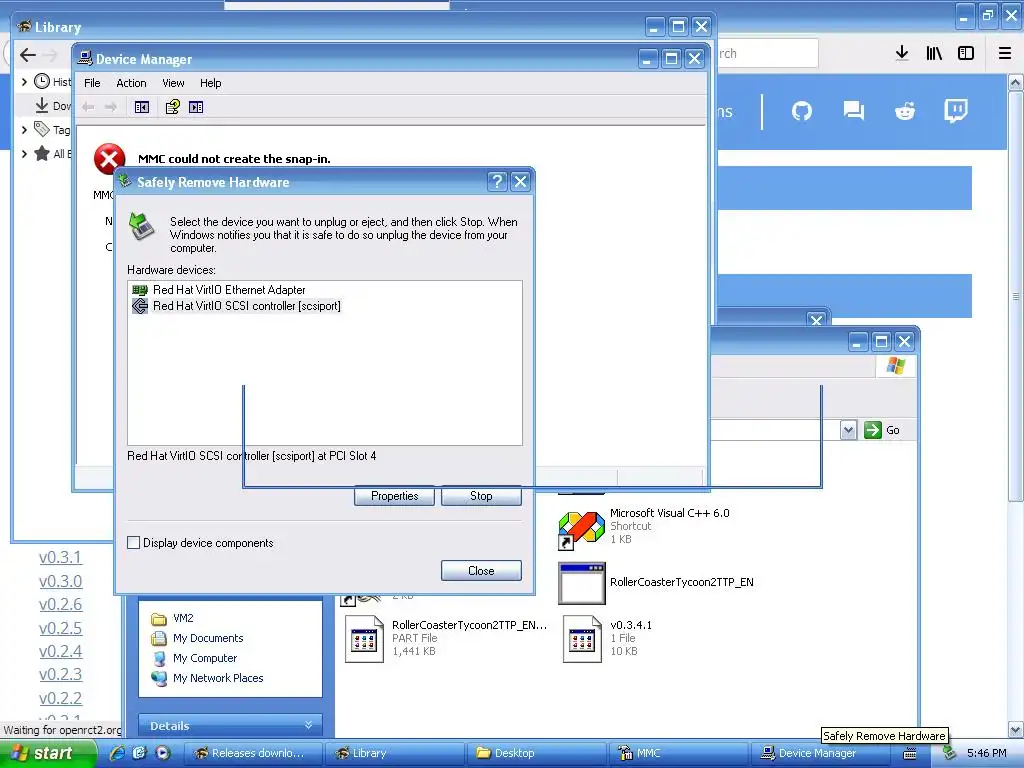Click the Firefox page scrollbar down arrow
This screenshot has width=1024, height=768.
(1016, 729)
